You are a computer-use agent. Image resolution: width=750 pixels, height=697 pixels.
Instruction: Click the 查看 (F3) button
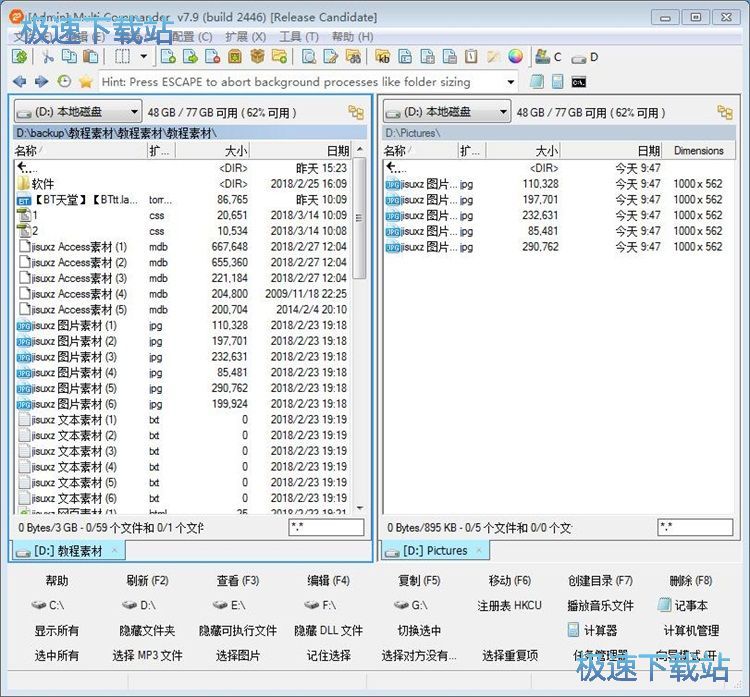(238, 581)
